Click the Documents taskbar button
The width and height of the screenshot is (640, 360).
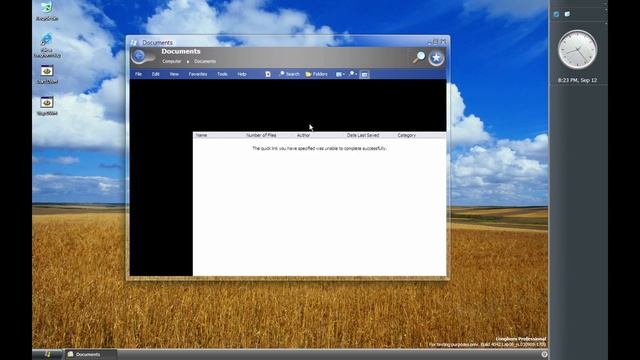pos(90,354)
